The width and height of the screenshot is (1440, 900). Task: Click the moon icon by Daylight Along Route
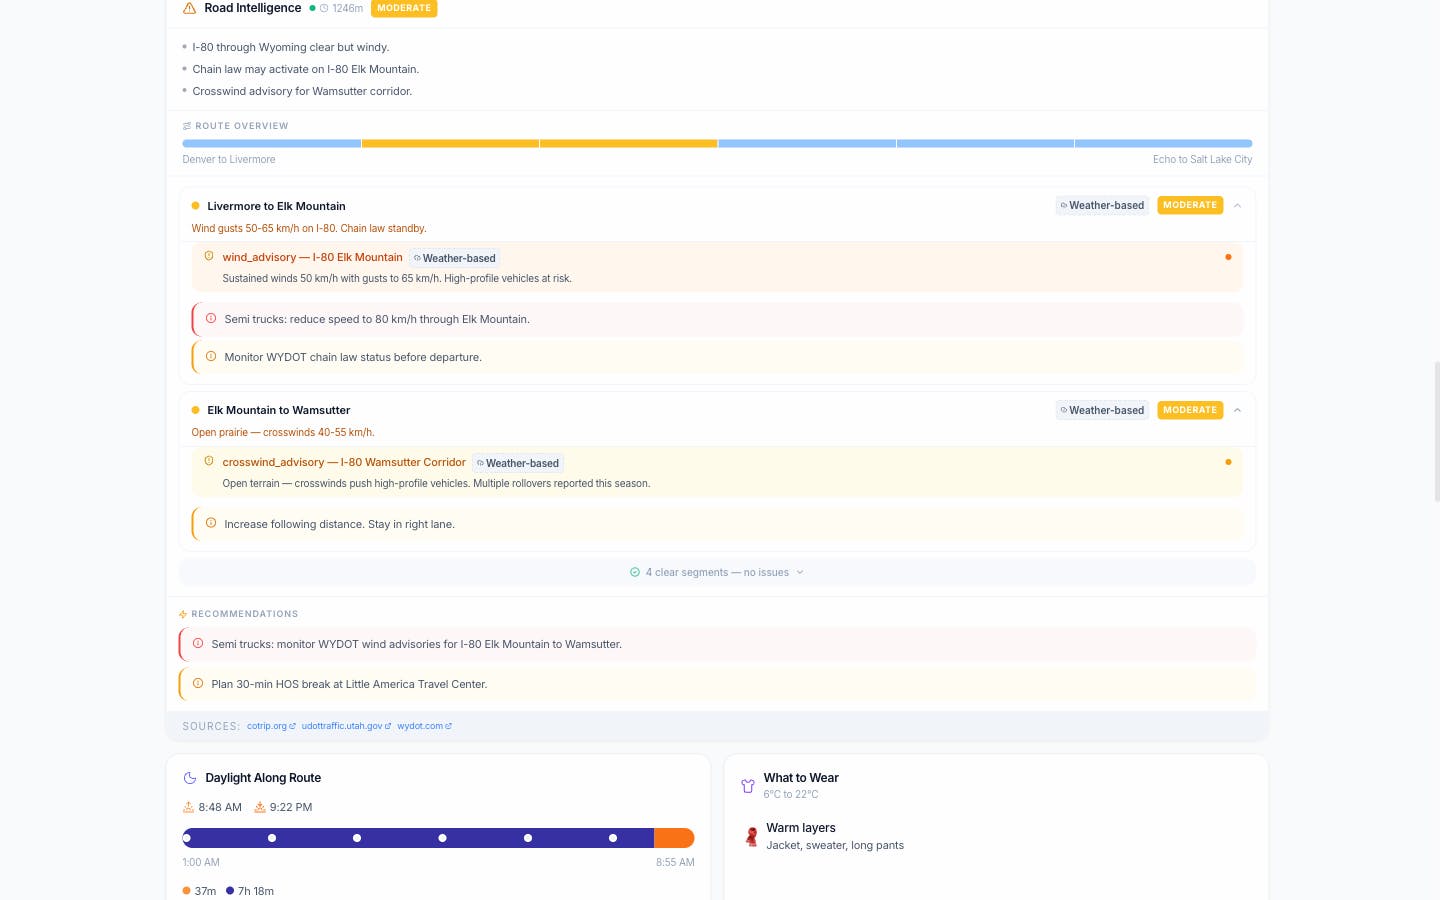pyautogui.click(x=190, y=778)
